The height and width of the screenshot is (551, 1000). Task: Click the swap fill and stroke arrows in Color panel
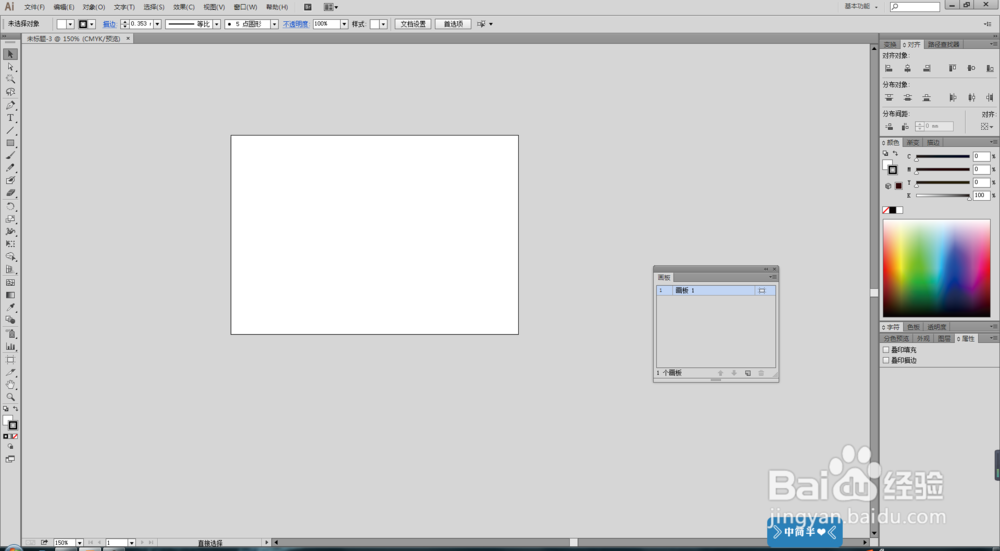(x=895, y=154)
